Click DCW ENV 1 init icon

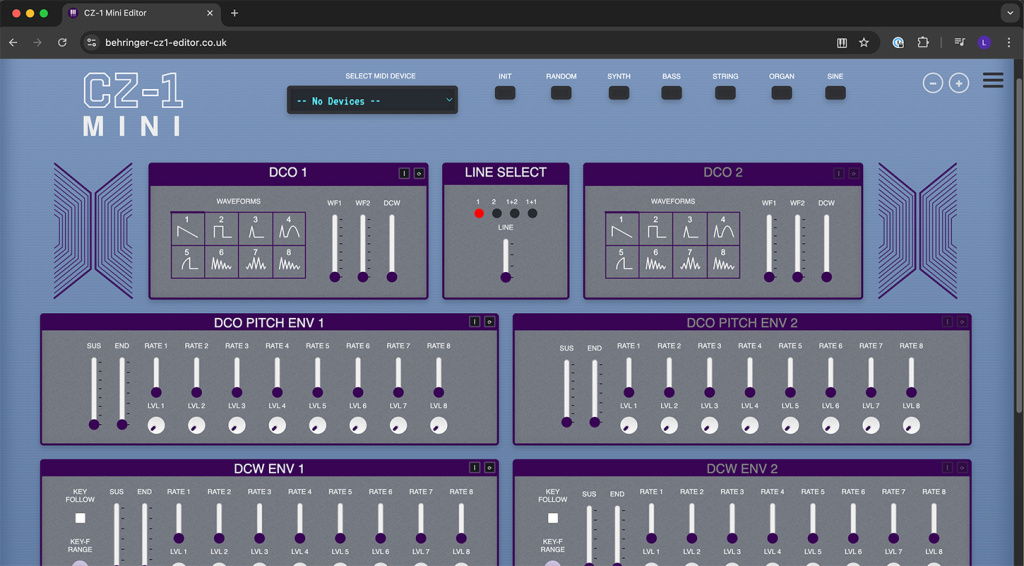pos(475,467)
